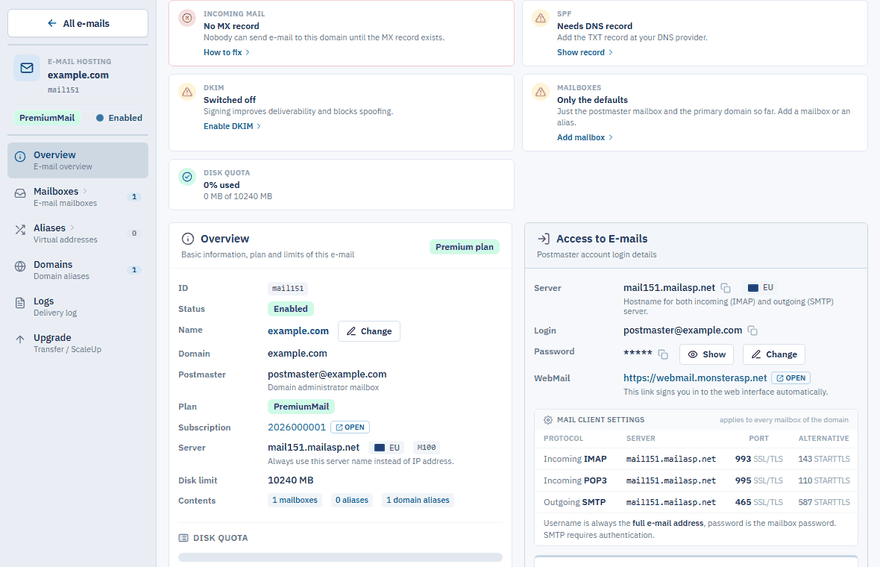Open the Domains sidebar section

coord(77,269)
